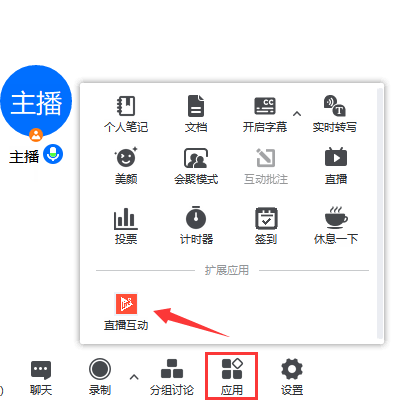
Task: Select 休息一下 take-a-break app
Action: pos(336,226)
